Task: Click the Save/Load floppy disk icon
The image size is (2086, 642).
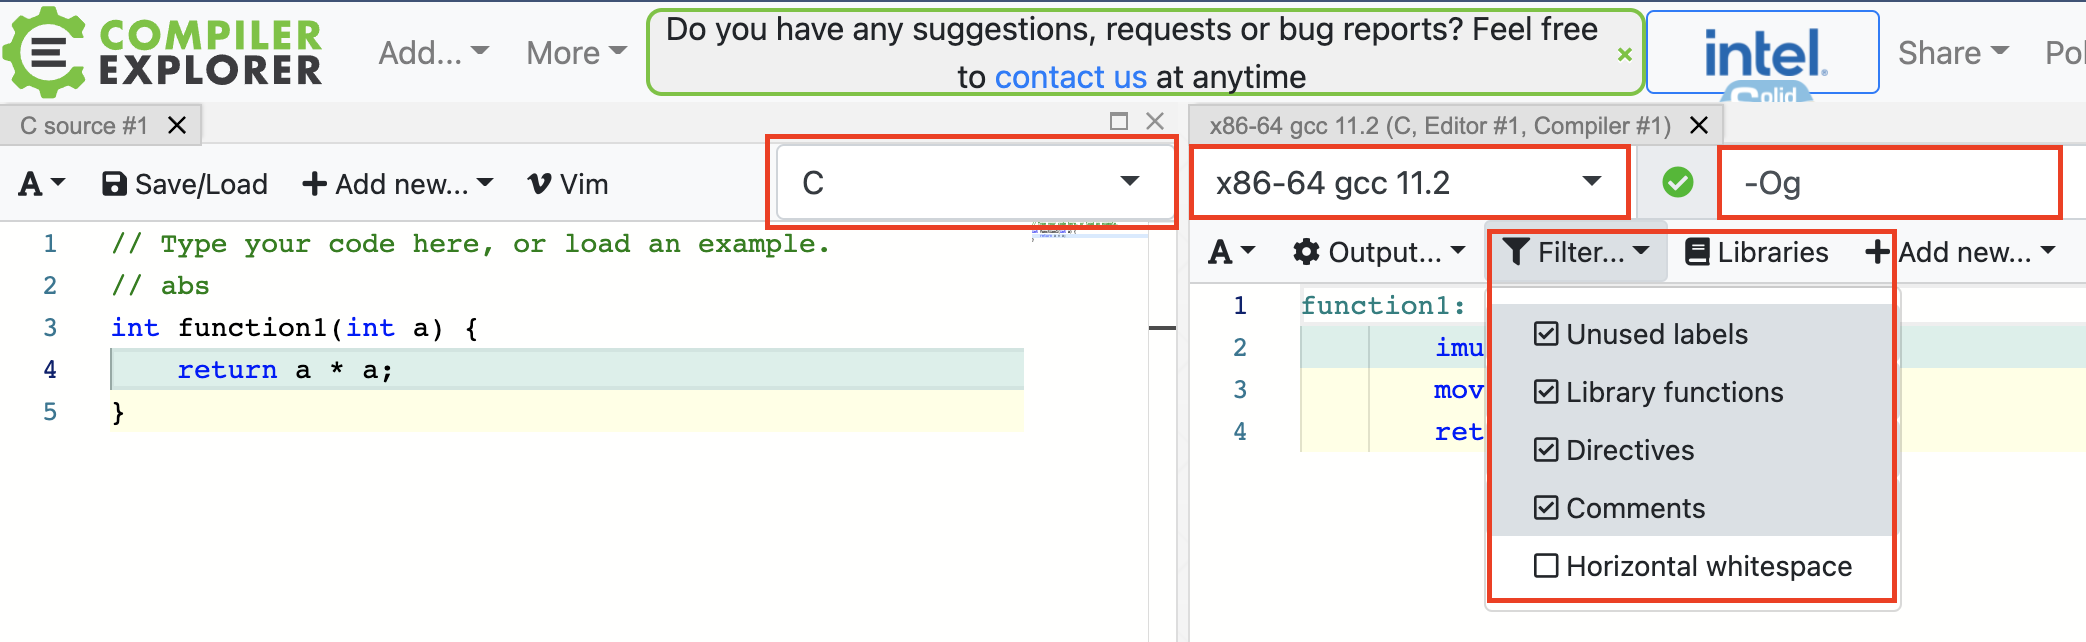Action: click(116, 183)
